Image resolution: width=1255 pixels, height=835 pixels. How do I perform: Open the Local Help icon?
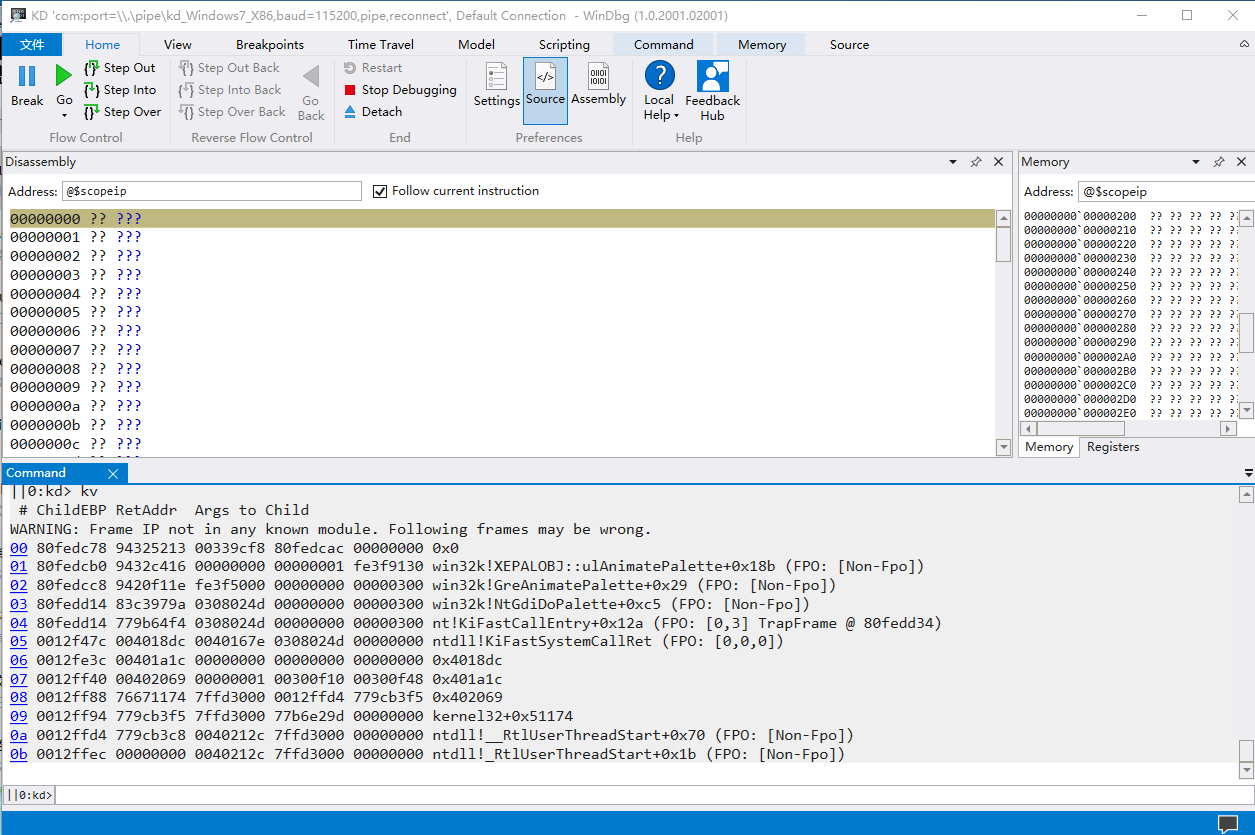pyautogui.click(x=660, y=76)
